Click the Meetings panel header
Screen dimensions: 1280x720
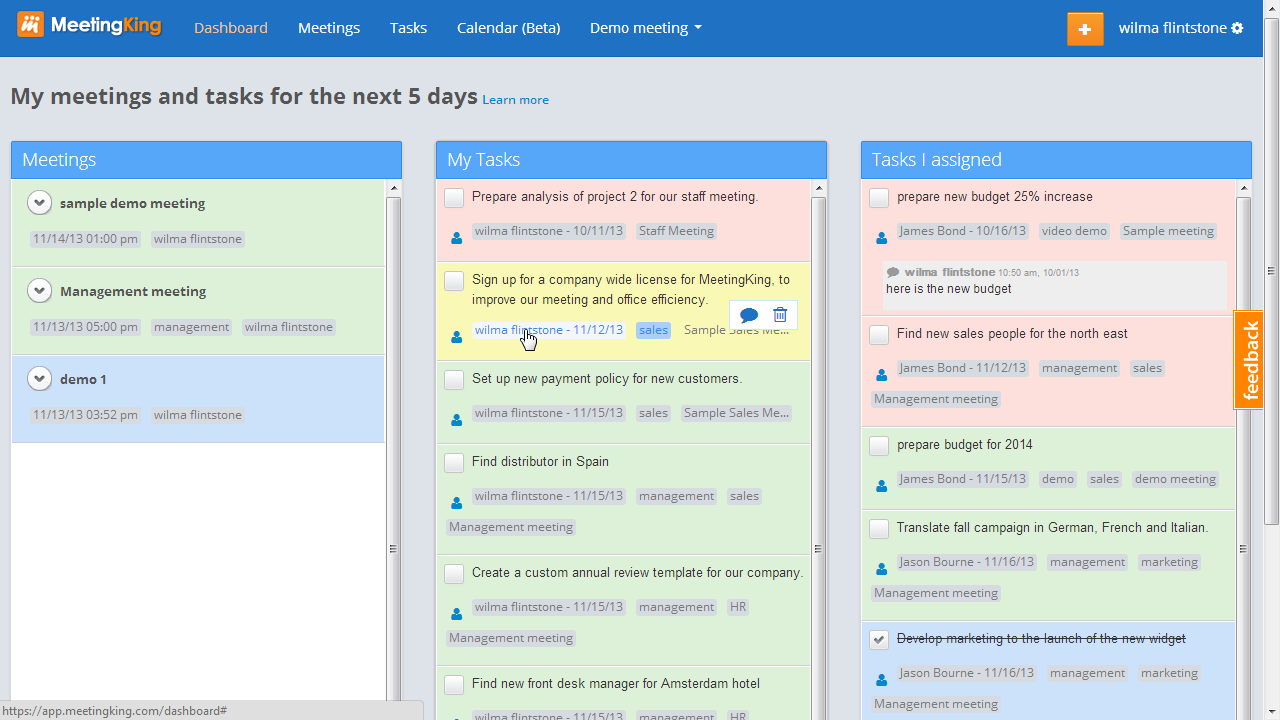click(x=206, y=160)
